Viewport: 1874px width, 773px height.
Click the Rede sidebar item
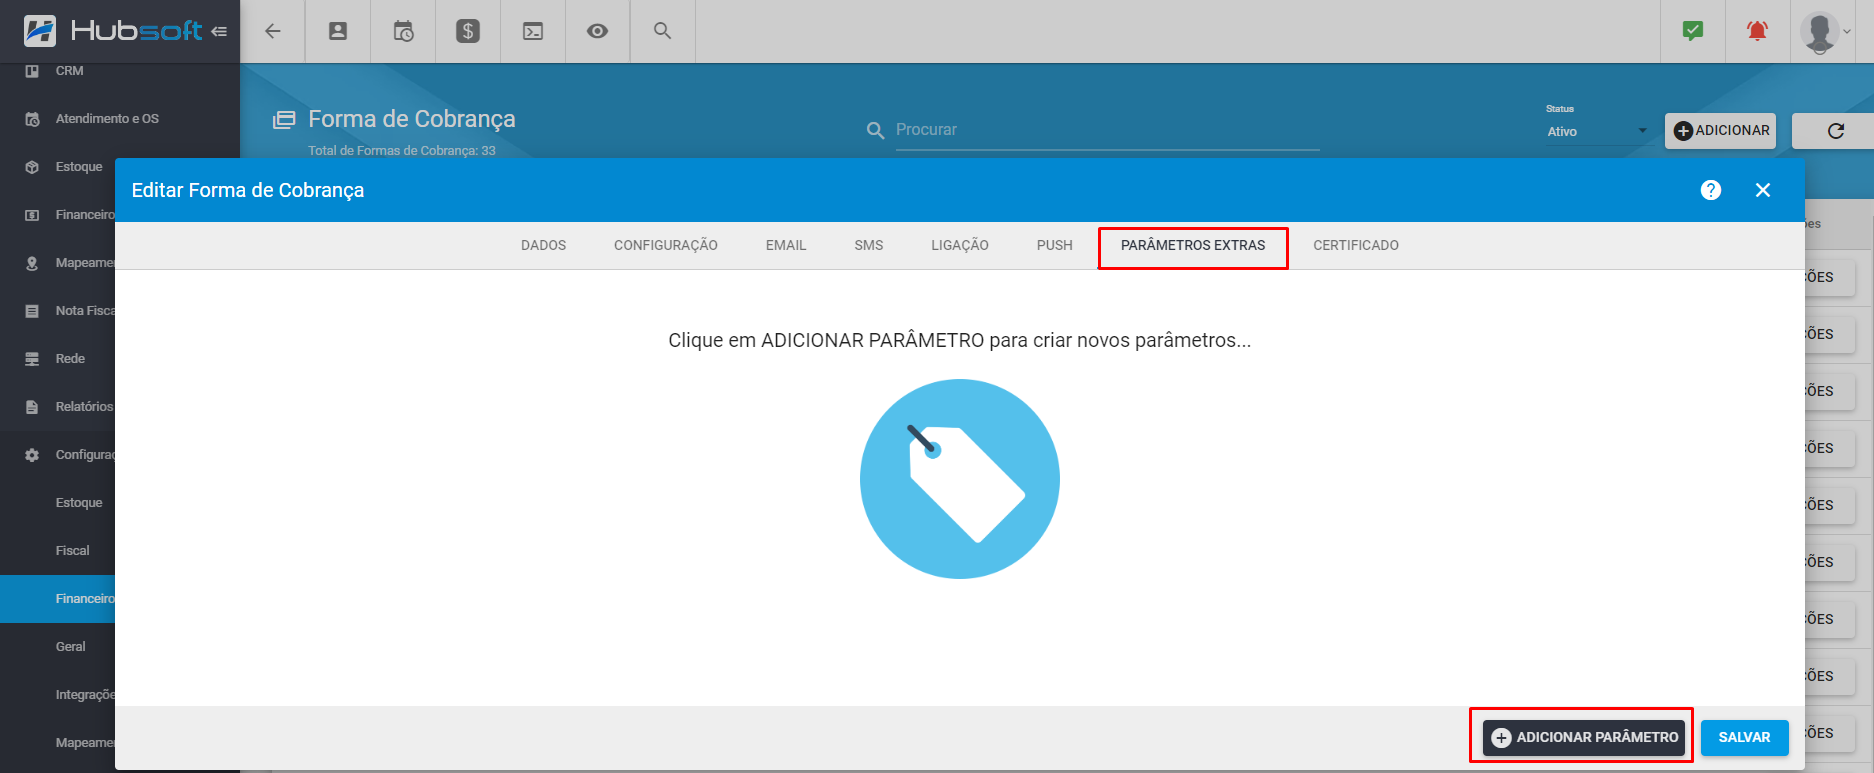70,359
